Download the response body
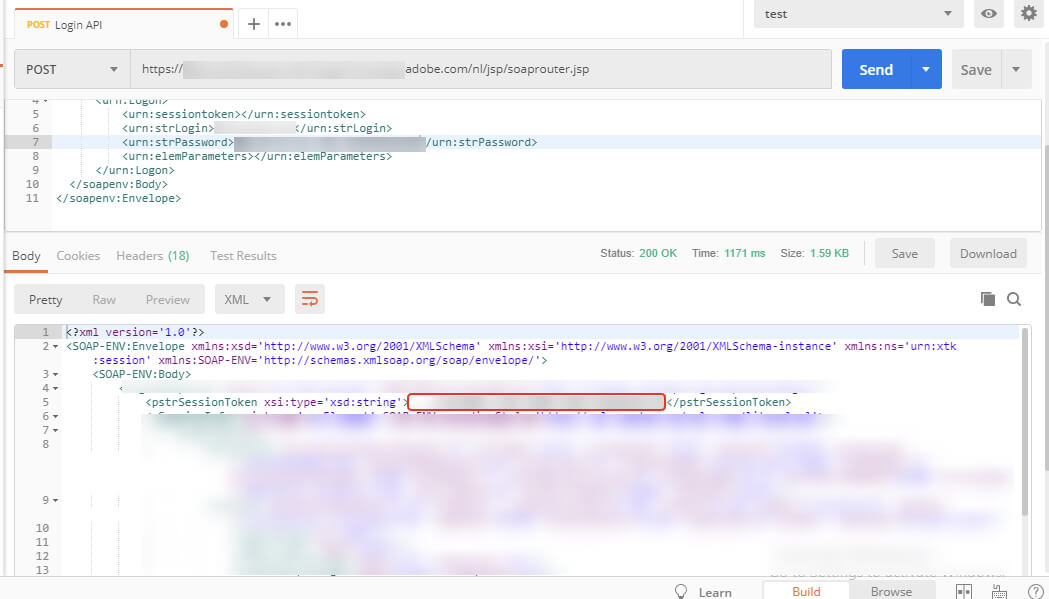Viewport: 1049px width, 599px height. (x=987, y=253)
